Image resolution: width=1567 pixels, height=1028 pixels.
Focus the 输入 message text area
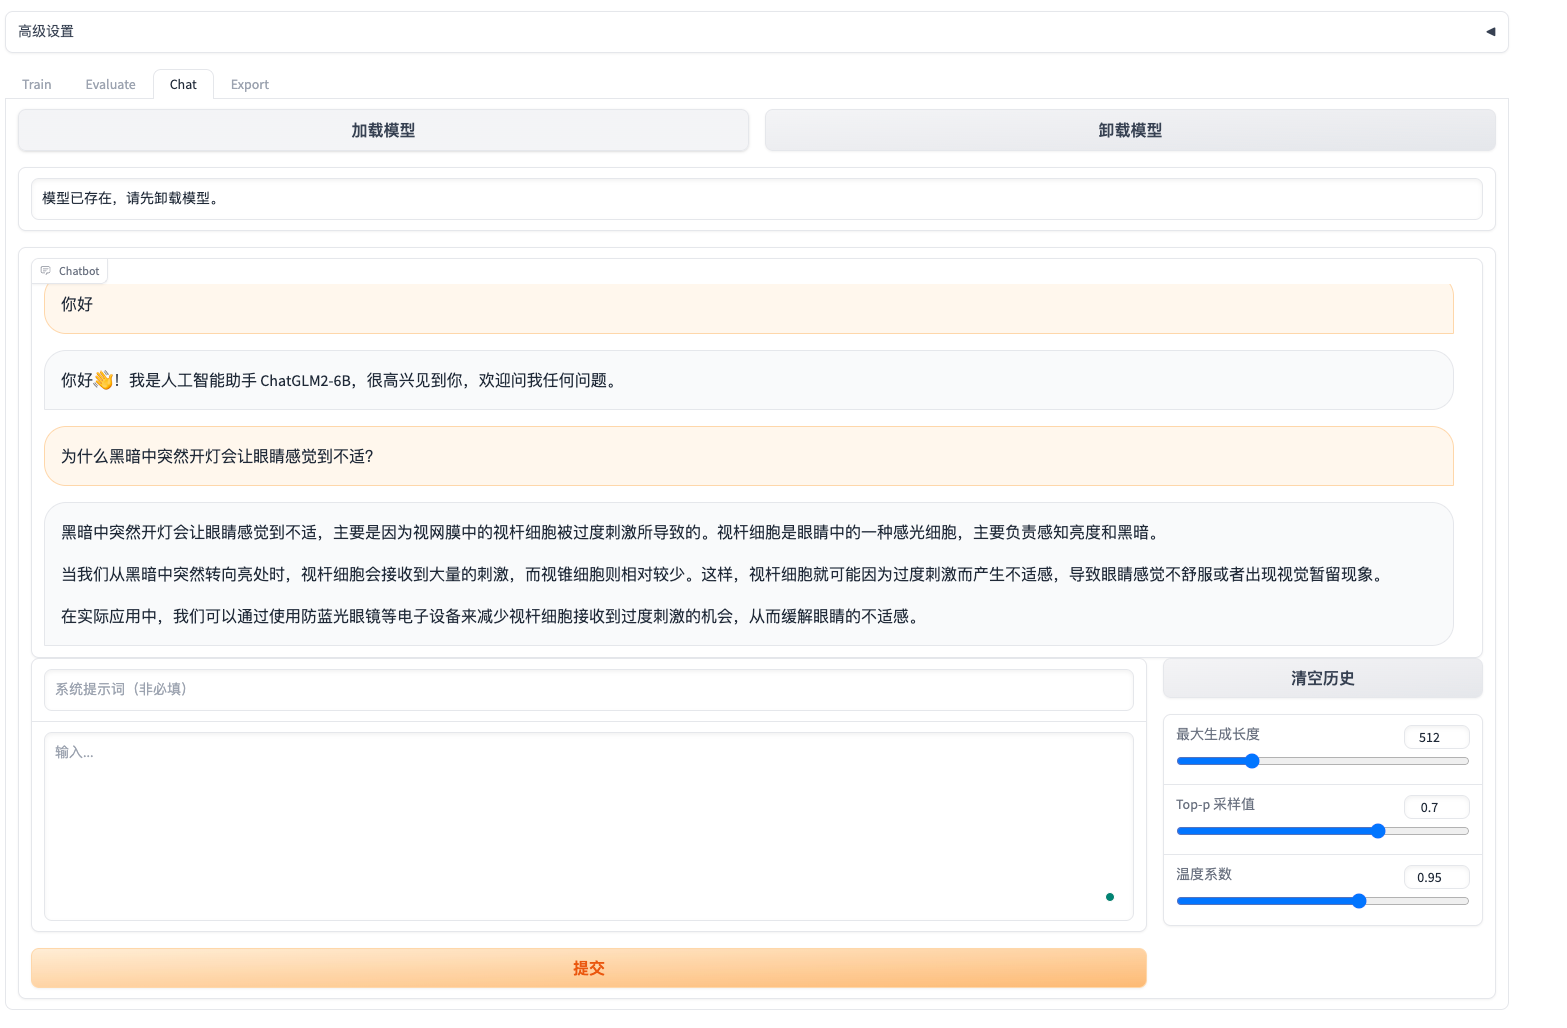tap(588, 826)
